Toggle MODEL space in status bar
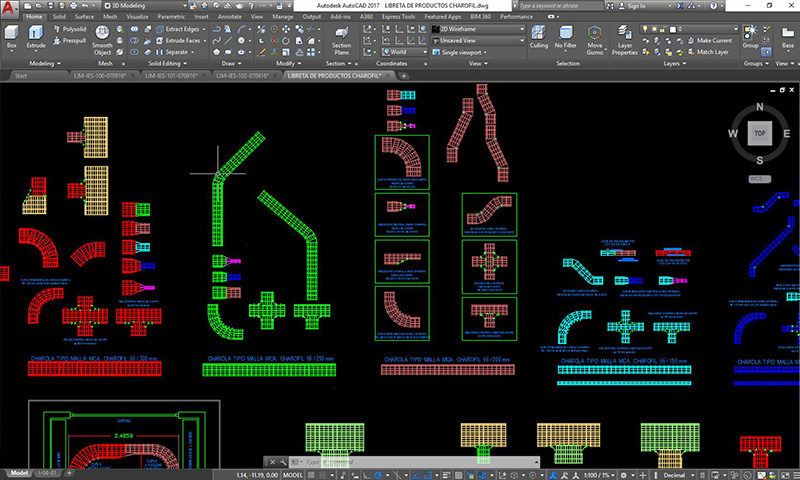Image resolution: width=800 pixels, height=480 pixels. [293, 475]
